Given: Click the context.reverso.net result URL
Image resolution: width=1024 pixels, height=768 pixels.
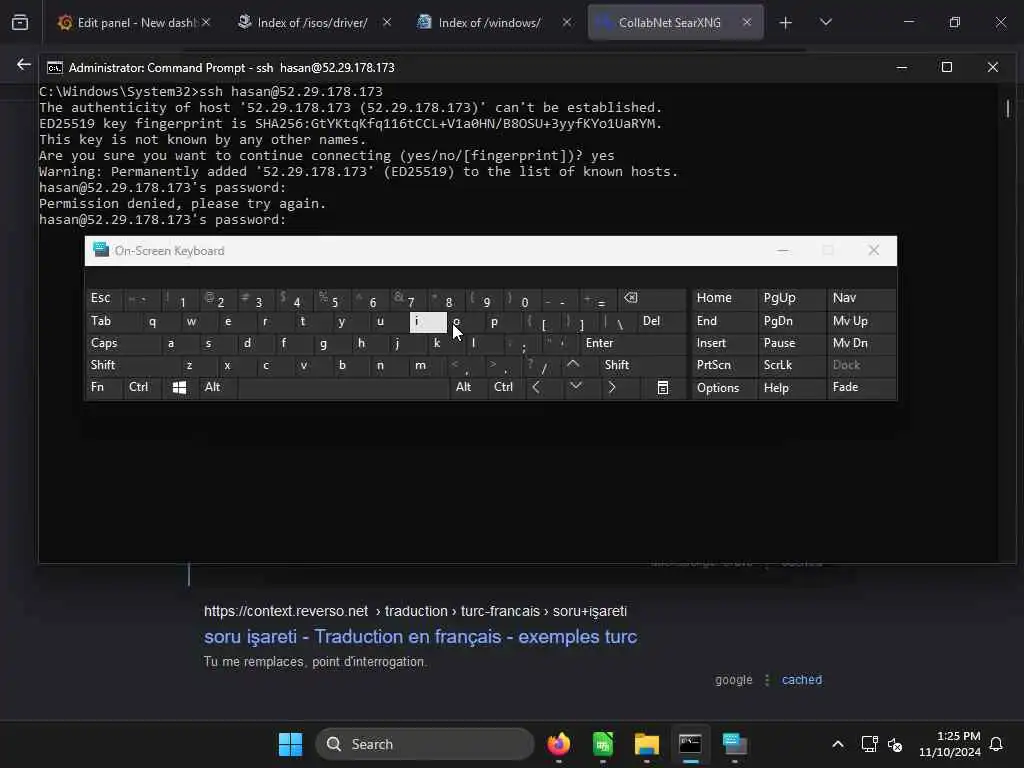Looking at the screenshot, I should coord(415,611).
